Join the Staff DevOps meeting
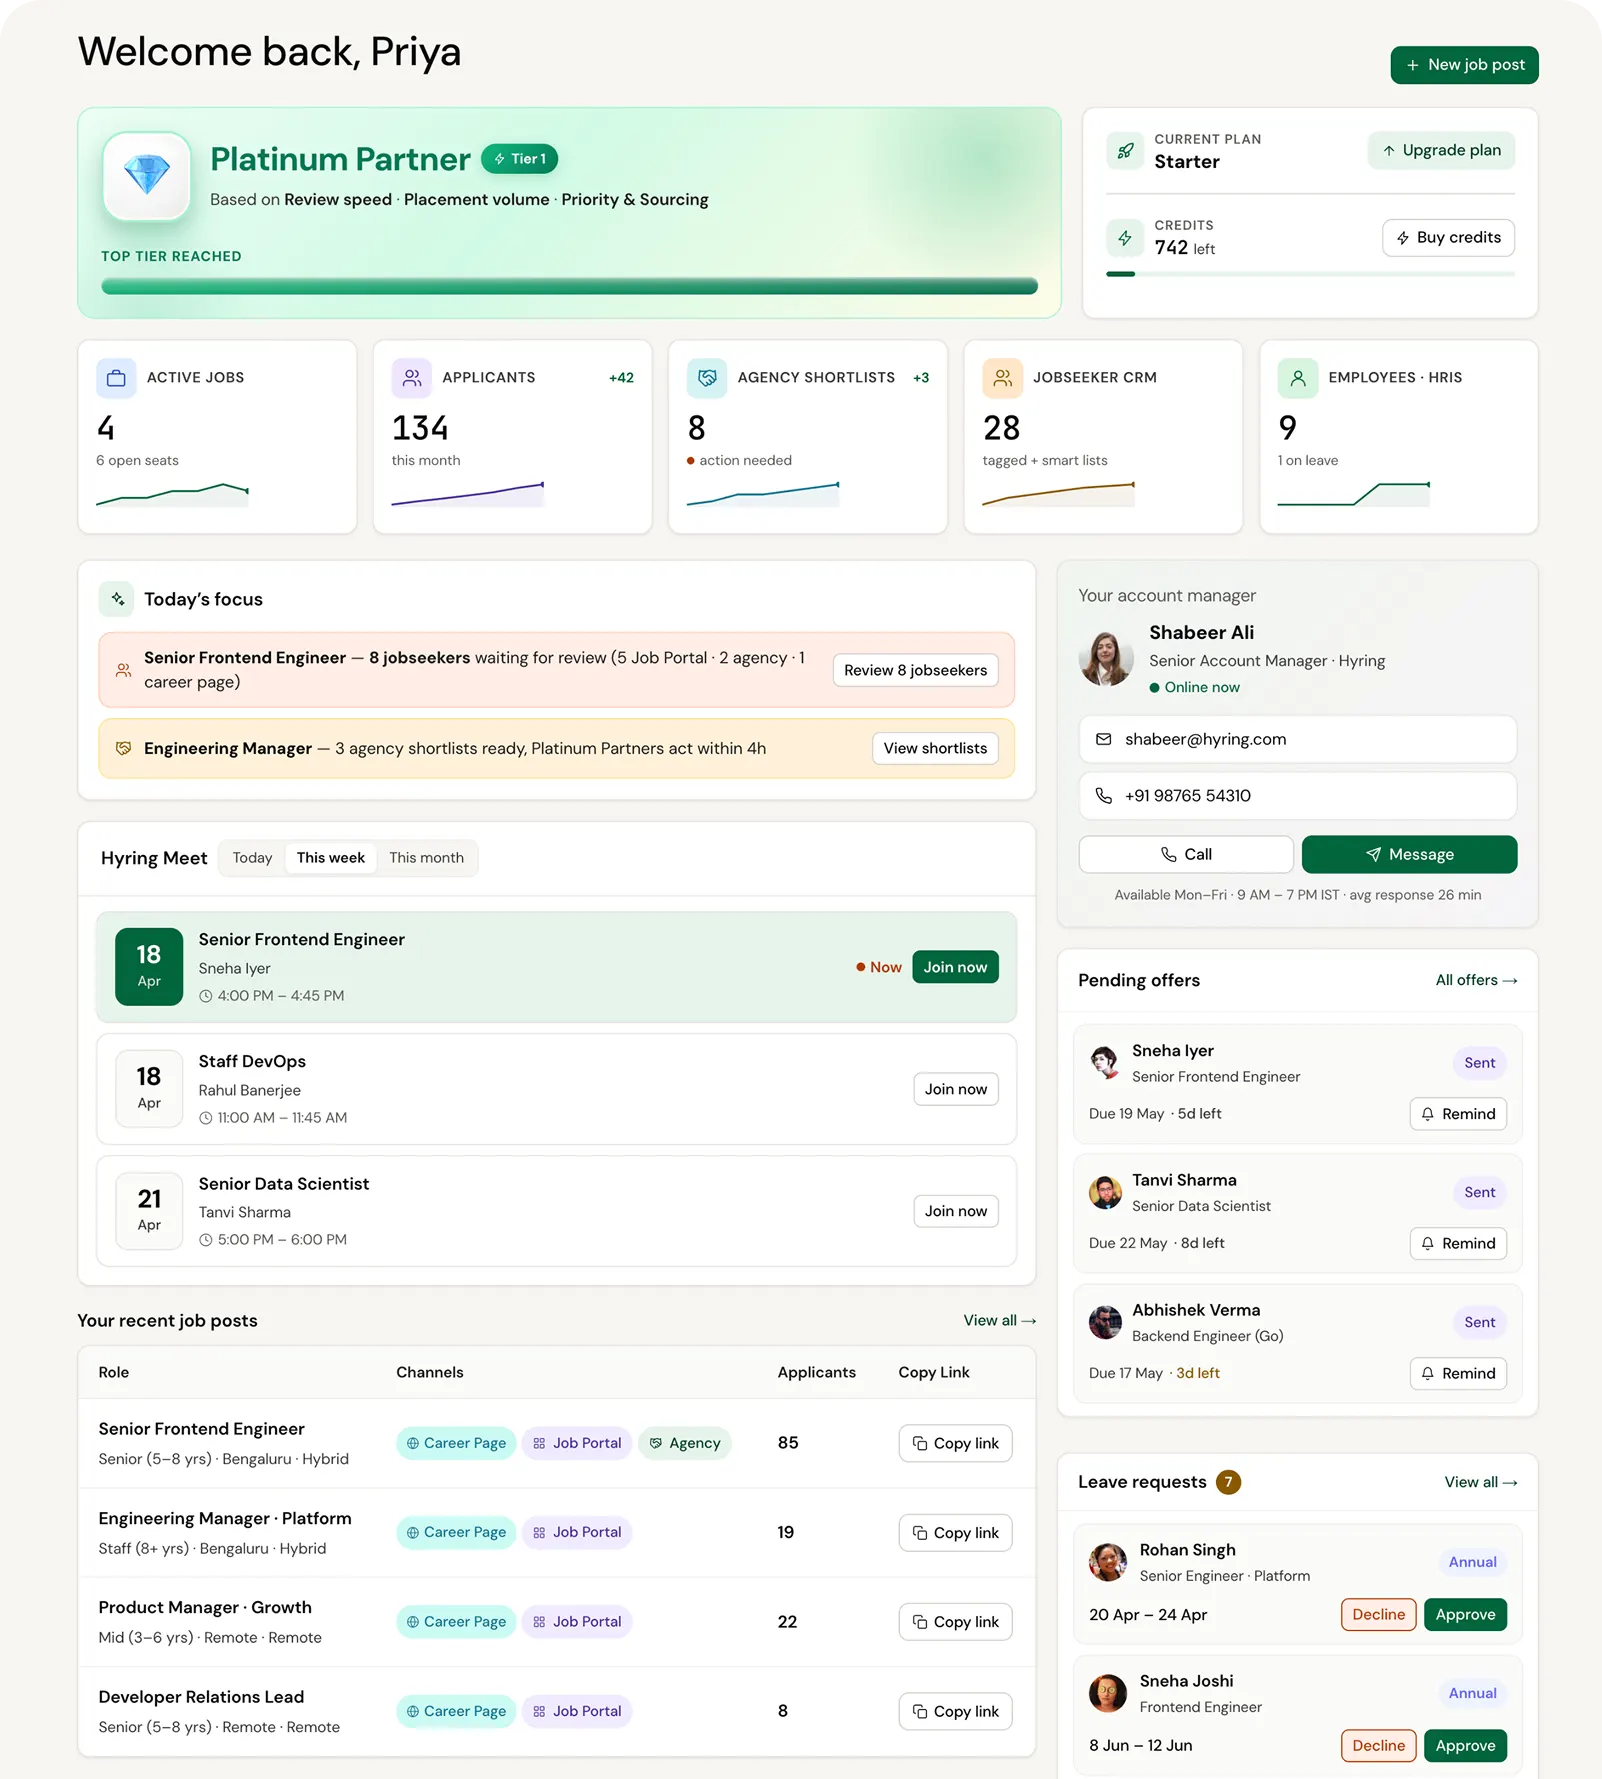Image resolution: width=1602 pixels, height=1779 pixels. (955, 1089)
